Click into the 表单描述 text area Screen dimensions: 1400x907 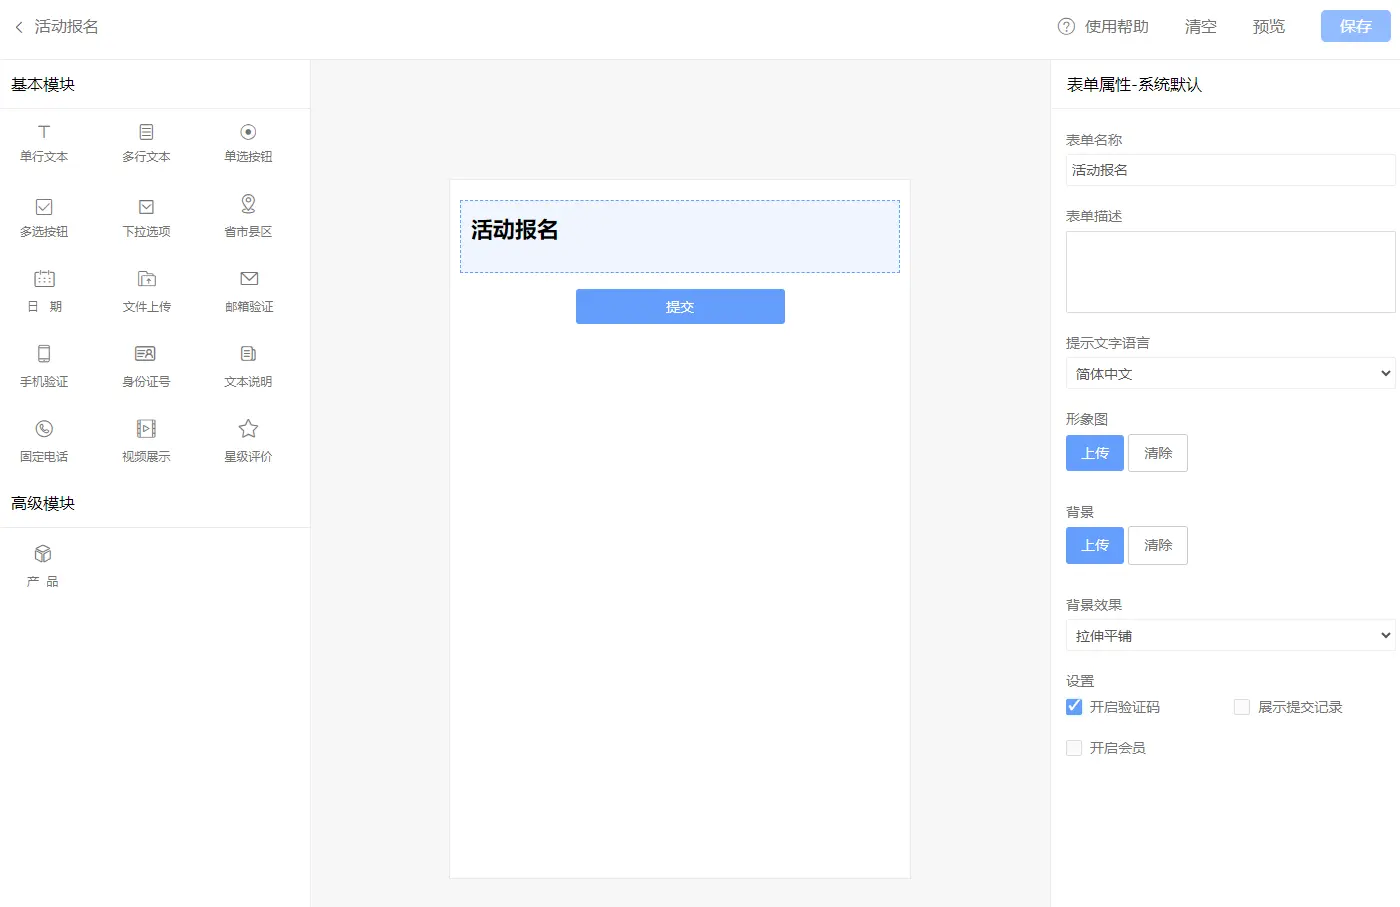point(1230,272)
